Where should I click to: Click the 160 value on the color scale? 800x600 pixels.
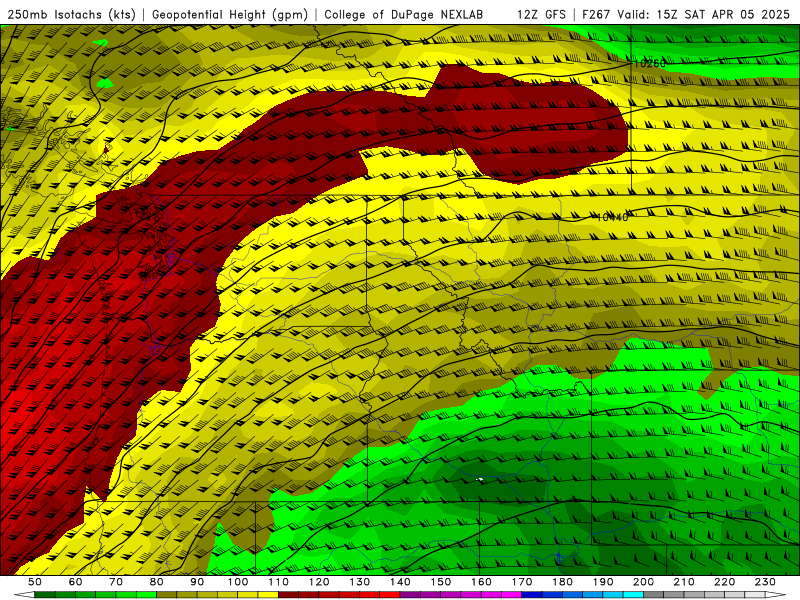pyautogui.click(x=481, y=582)
